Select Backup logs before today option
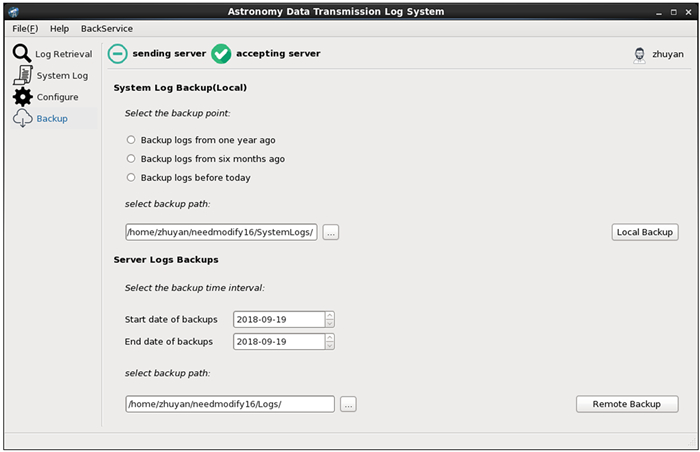The image size is (700, 452). [x=131, y=178]
